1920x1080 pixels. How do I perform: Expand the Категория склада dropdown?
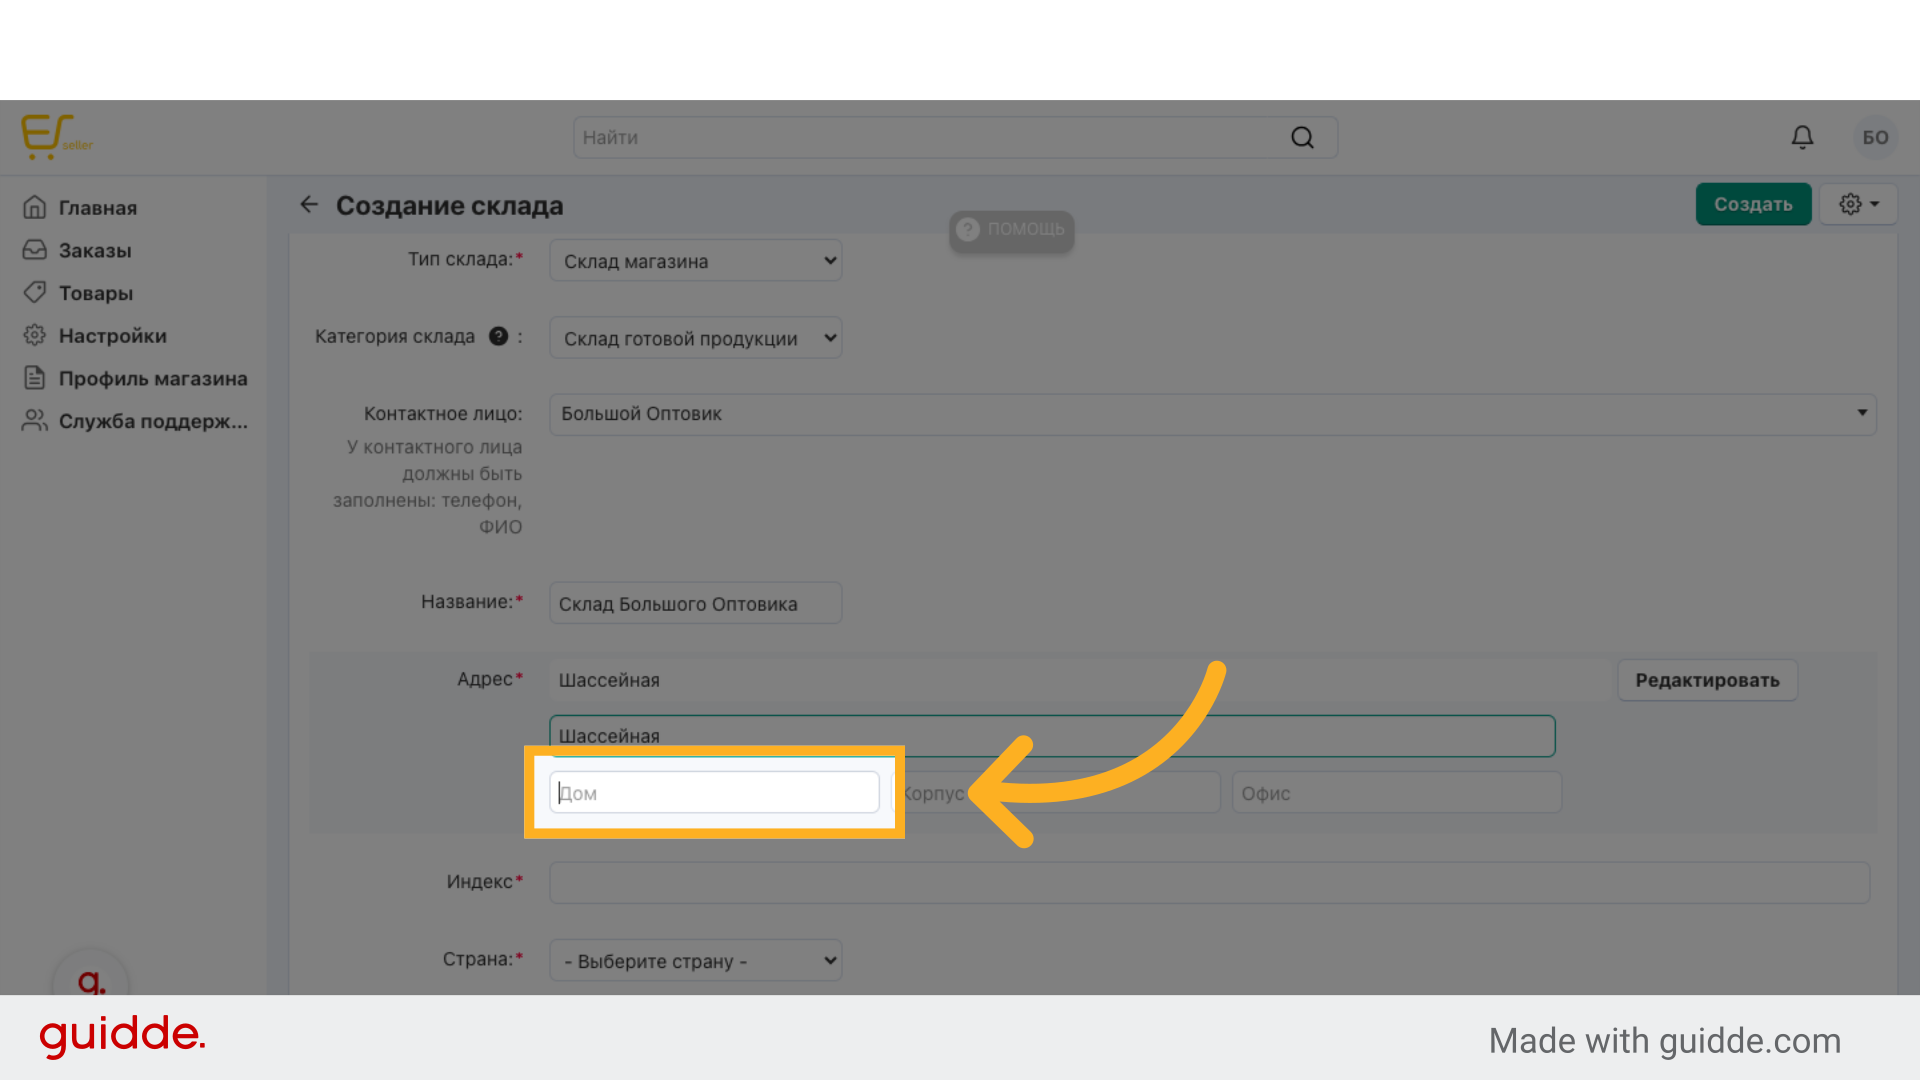tap(695, 339)
